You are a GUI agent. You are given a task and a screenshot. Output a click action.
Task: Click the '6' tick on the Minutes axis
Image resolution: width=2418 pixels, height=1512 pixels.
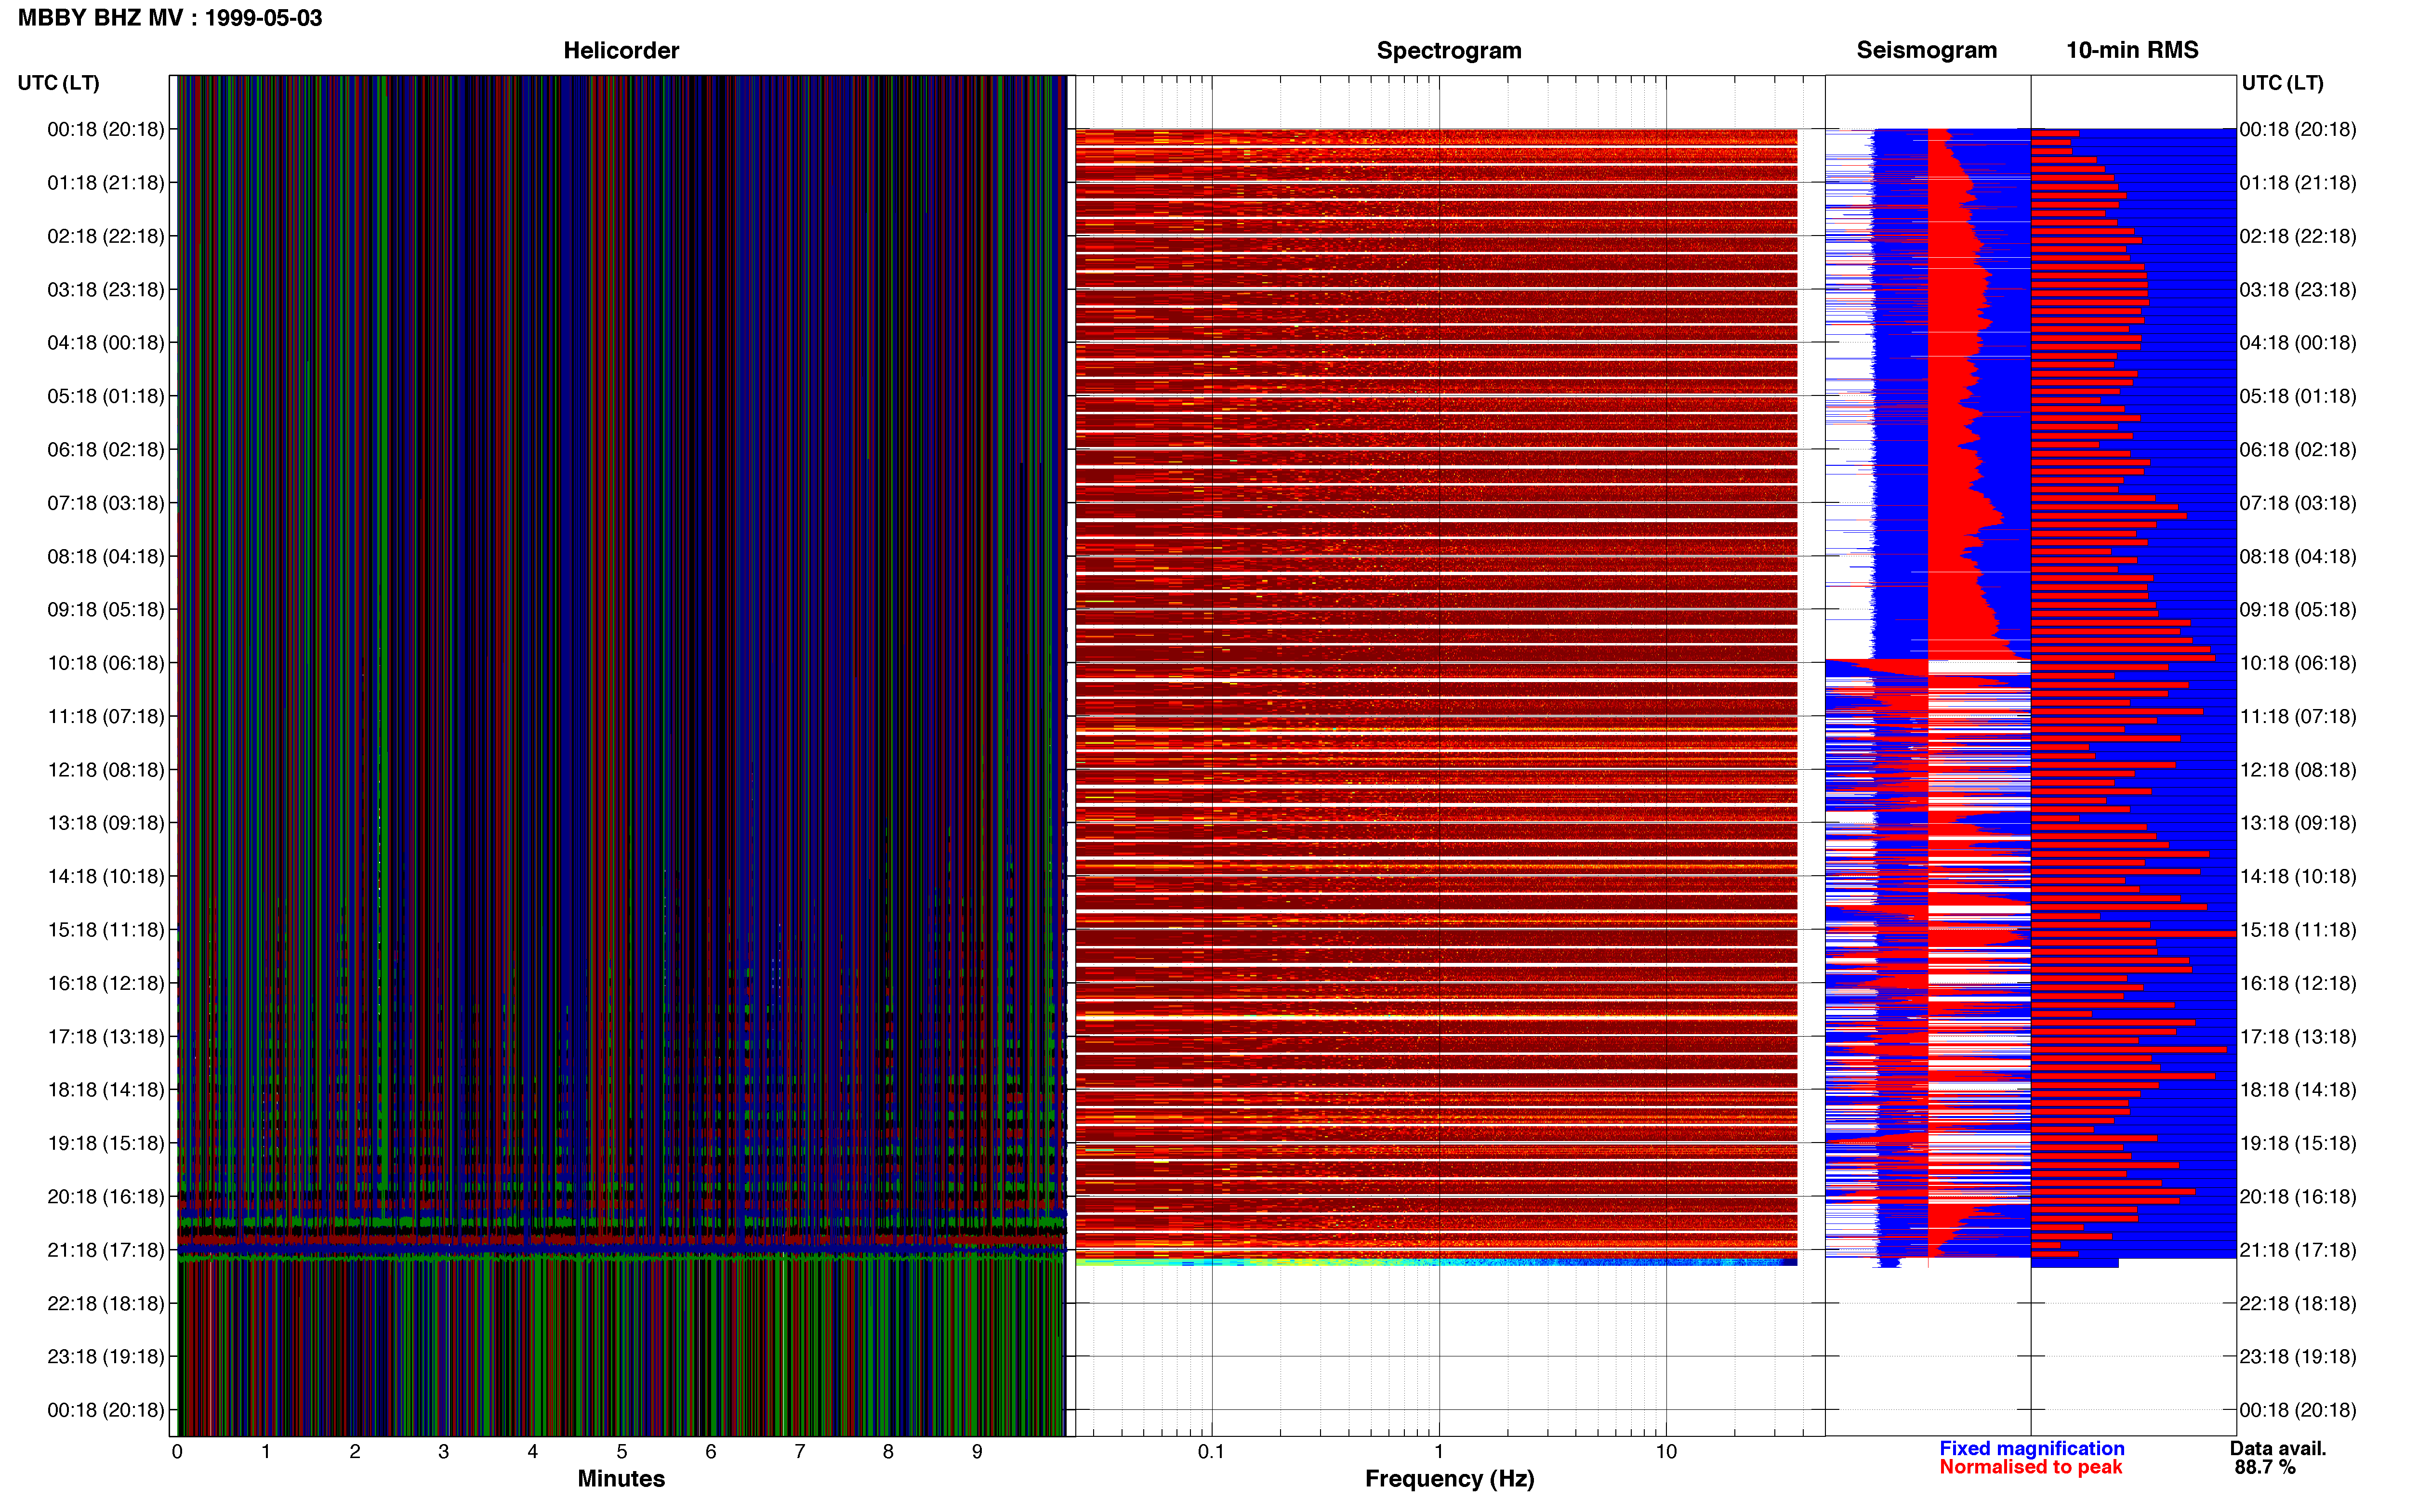711,1452
